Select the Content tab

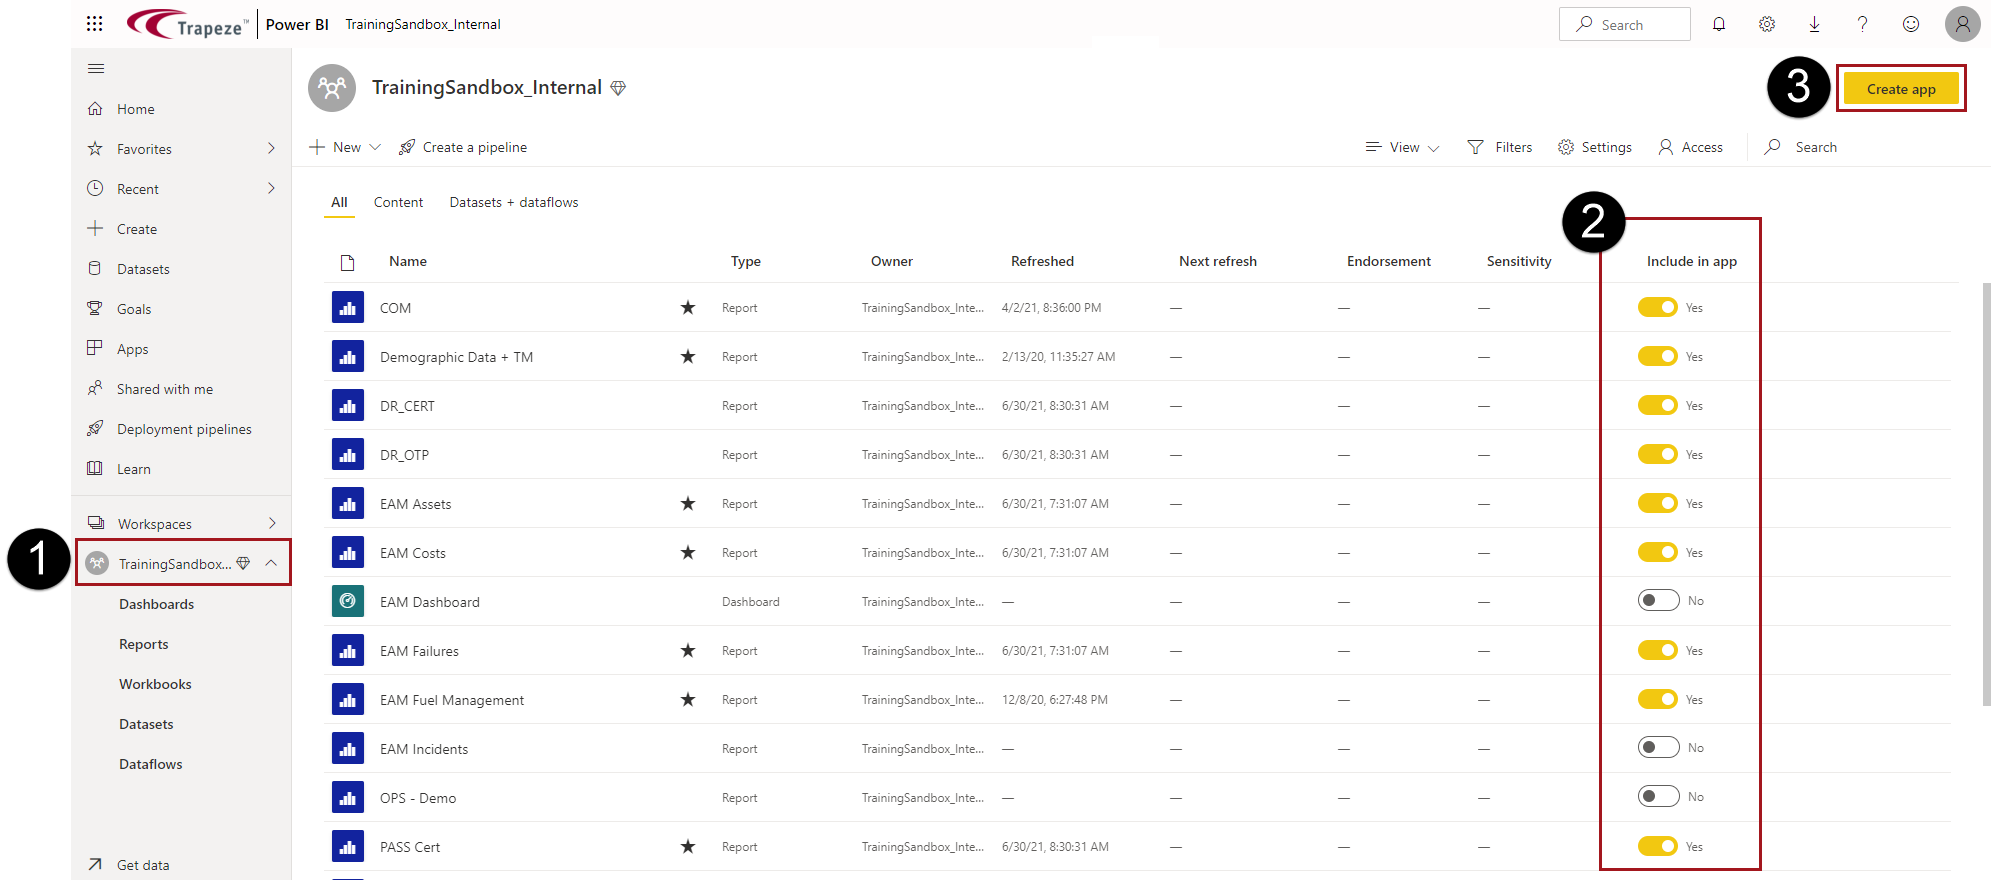tap(398, 202)
